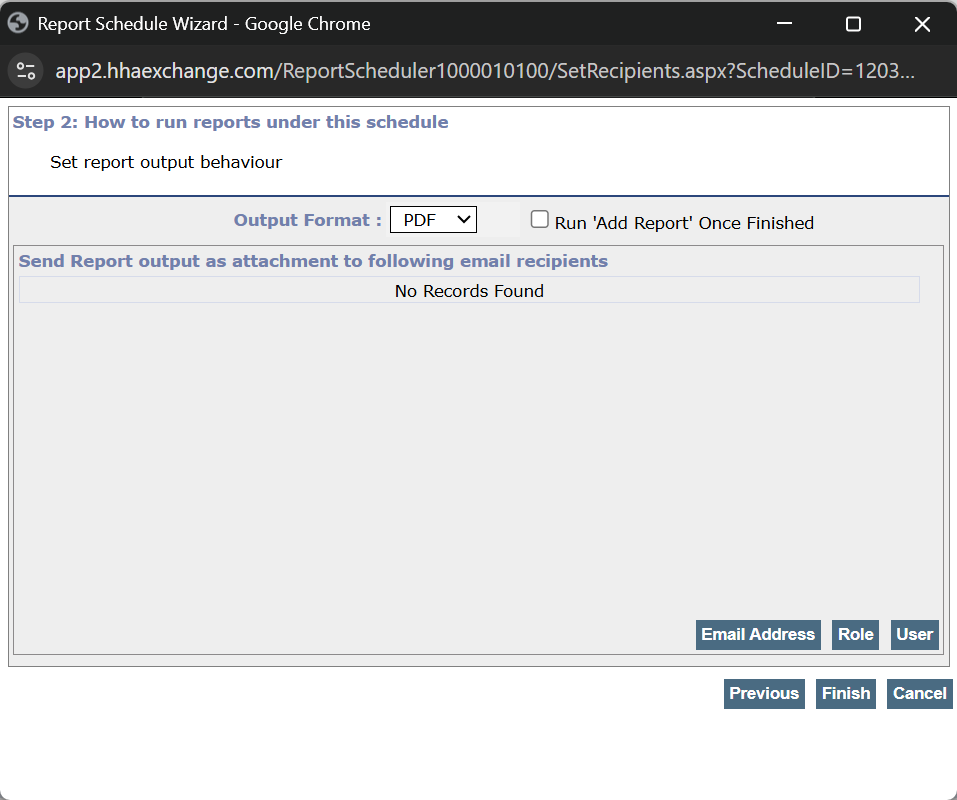Viewport: 957px width, 800px height.
Task: Click the globe icon in the title bar
Action: click(18, 23)
